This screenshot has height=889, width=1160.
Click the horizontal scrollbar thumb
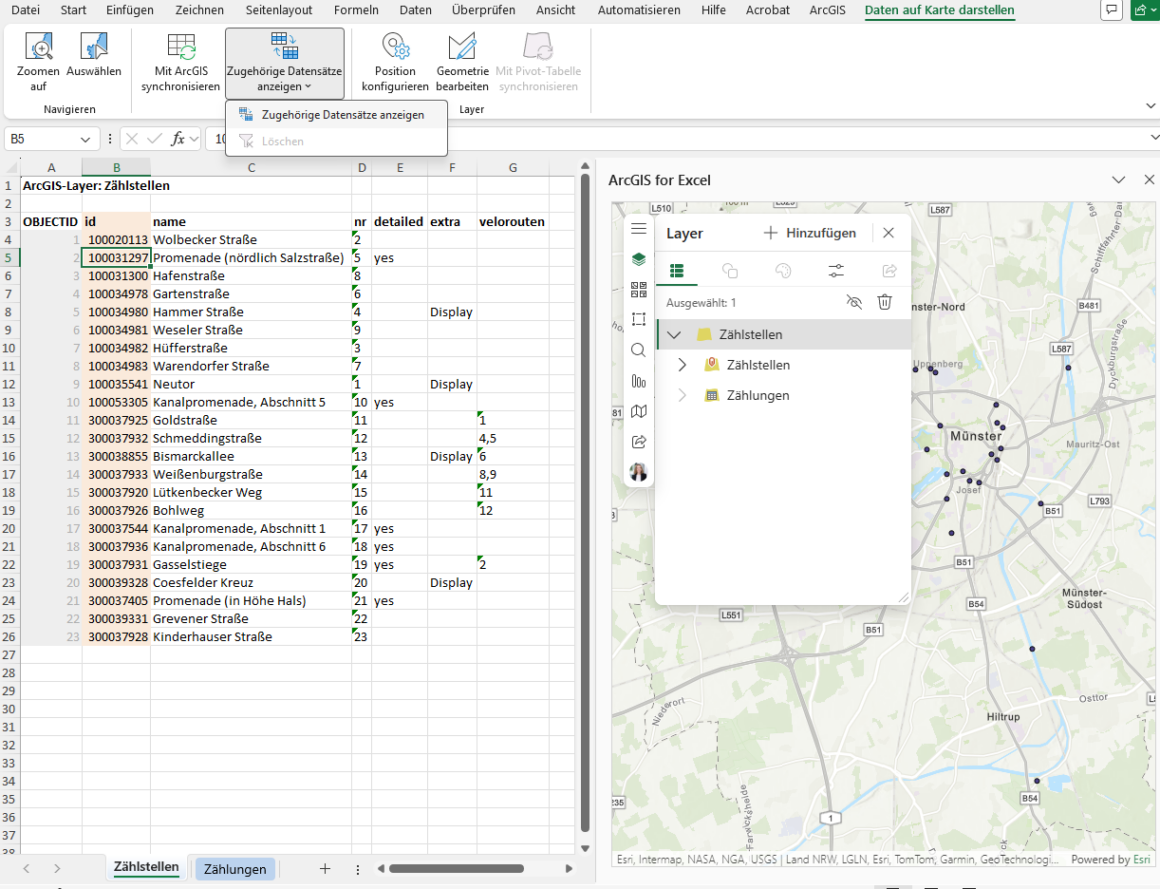point(456,868)
